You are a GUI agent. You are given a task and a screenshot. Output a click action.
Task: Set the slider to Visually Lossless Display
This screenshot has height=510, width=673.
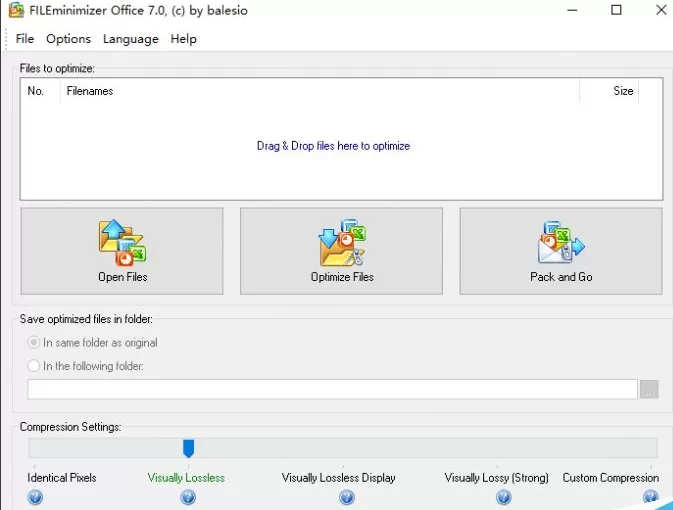point(343,448)
